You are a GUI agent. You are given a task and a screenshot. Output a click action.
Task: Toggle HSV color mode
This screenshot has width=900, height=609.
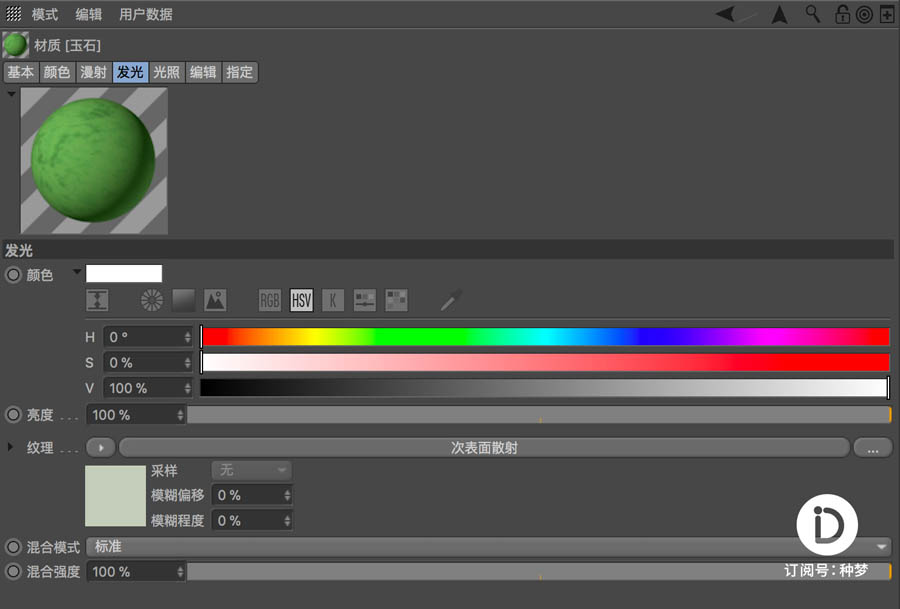301,300
